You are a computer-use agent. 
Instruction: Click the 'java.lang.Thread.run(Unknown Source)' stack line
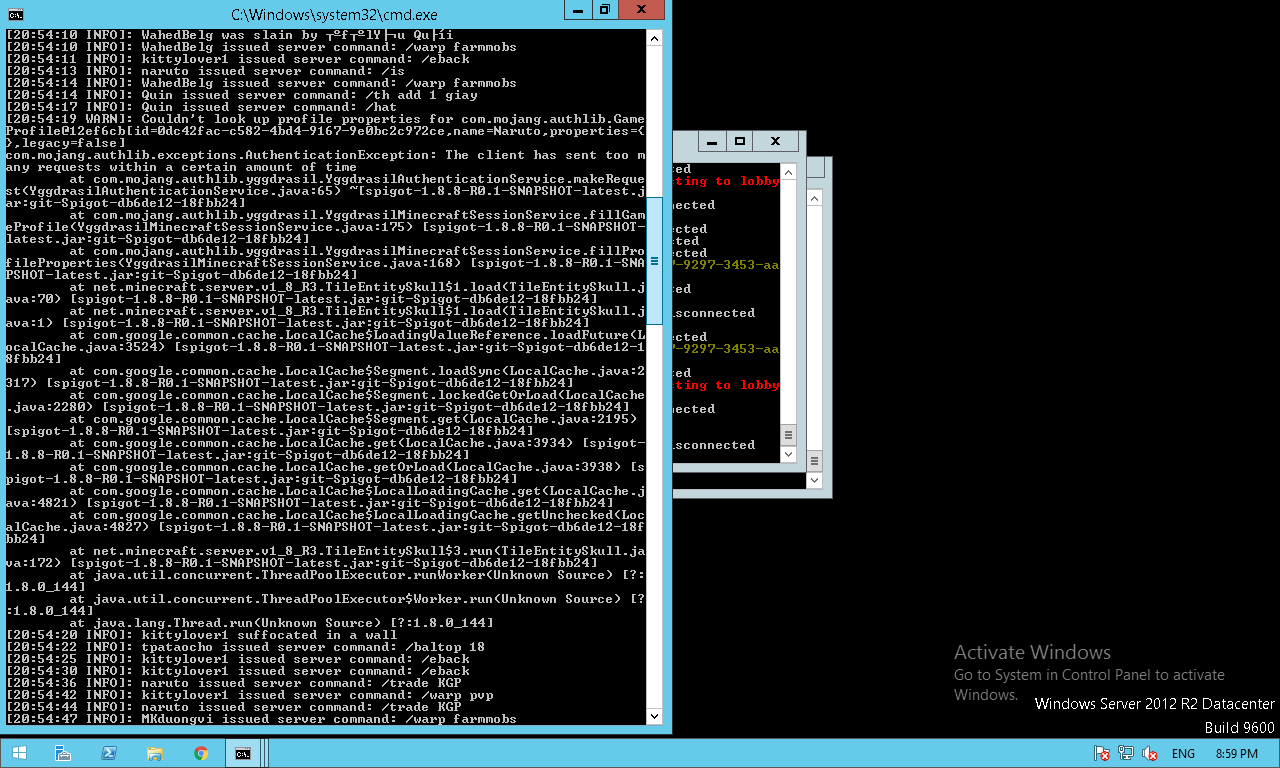pyautogui.click(x=282, y=623)
